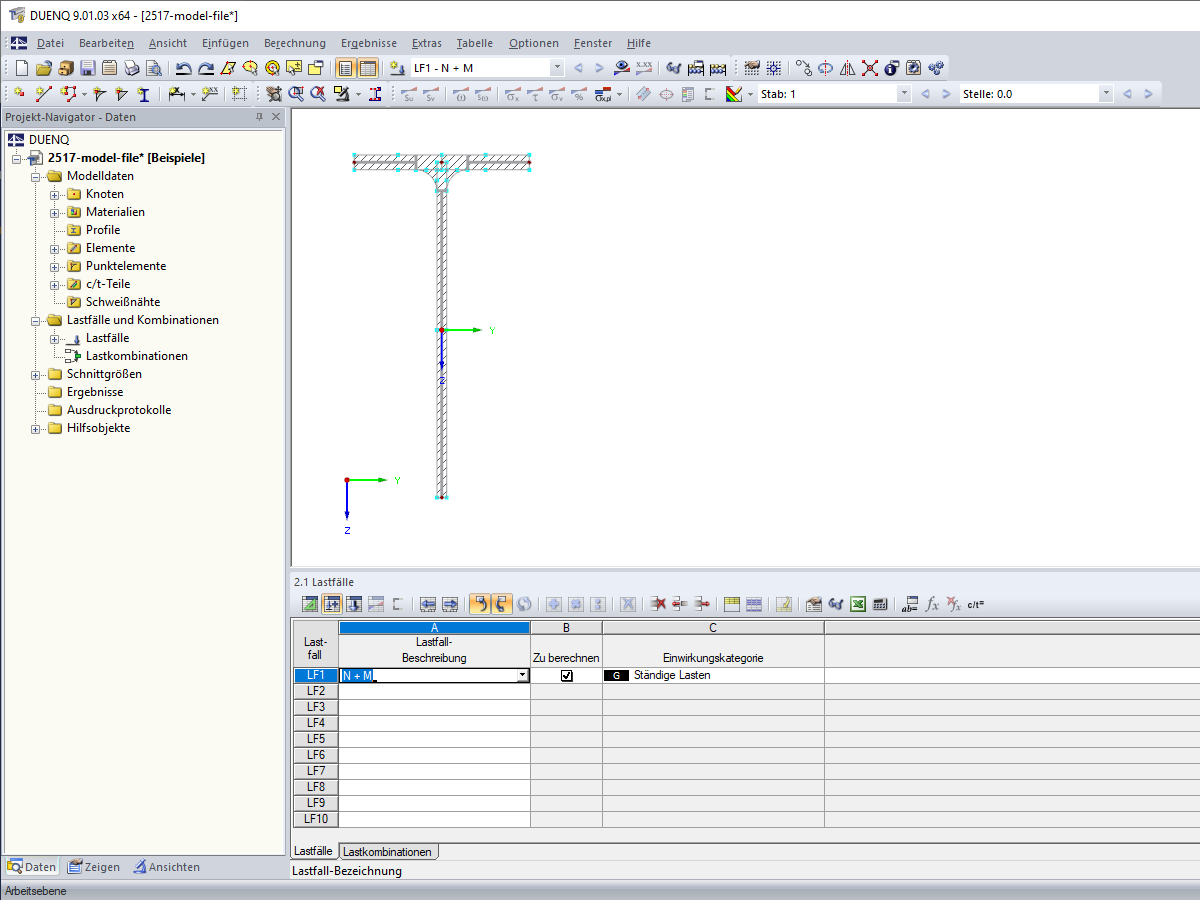Screen dimensions: 1200x900
Task: Expand the Schnittgrößen tree node
Action: coord(36,374)
